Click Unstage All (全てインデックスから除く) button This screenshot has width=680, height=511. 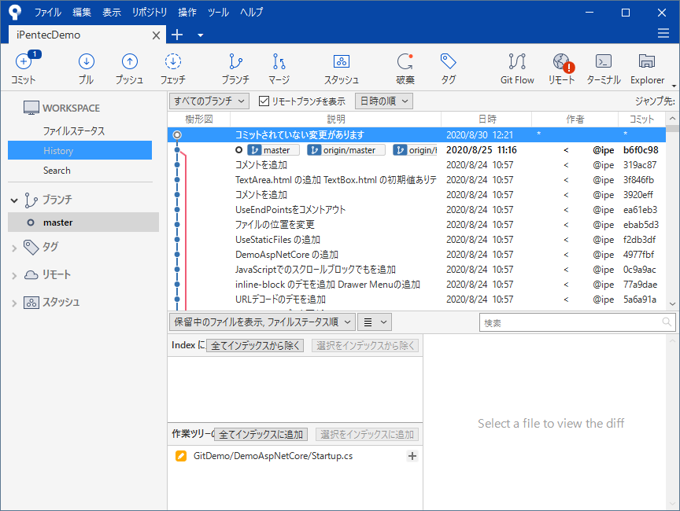(255, 346)
